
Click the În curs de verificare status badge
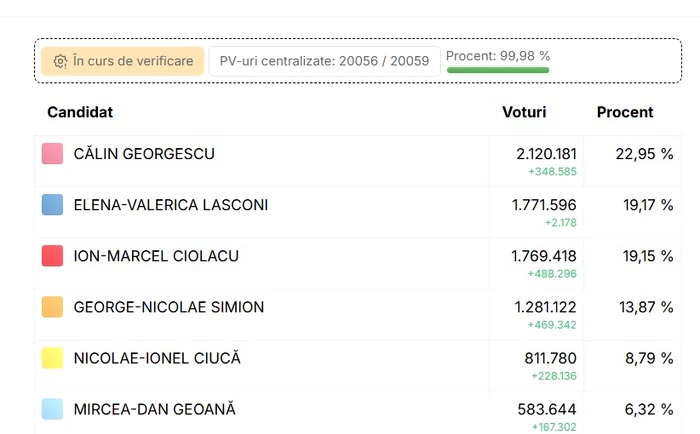(123, 61)
